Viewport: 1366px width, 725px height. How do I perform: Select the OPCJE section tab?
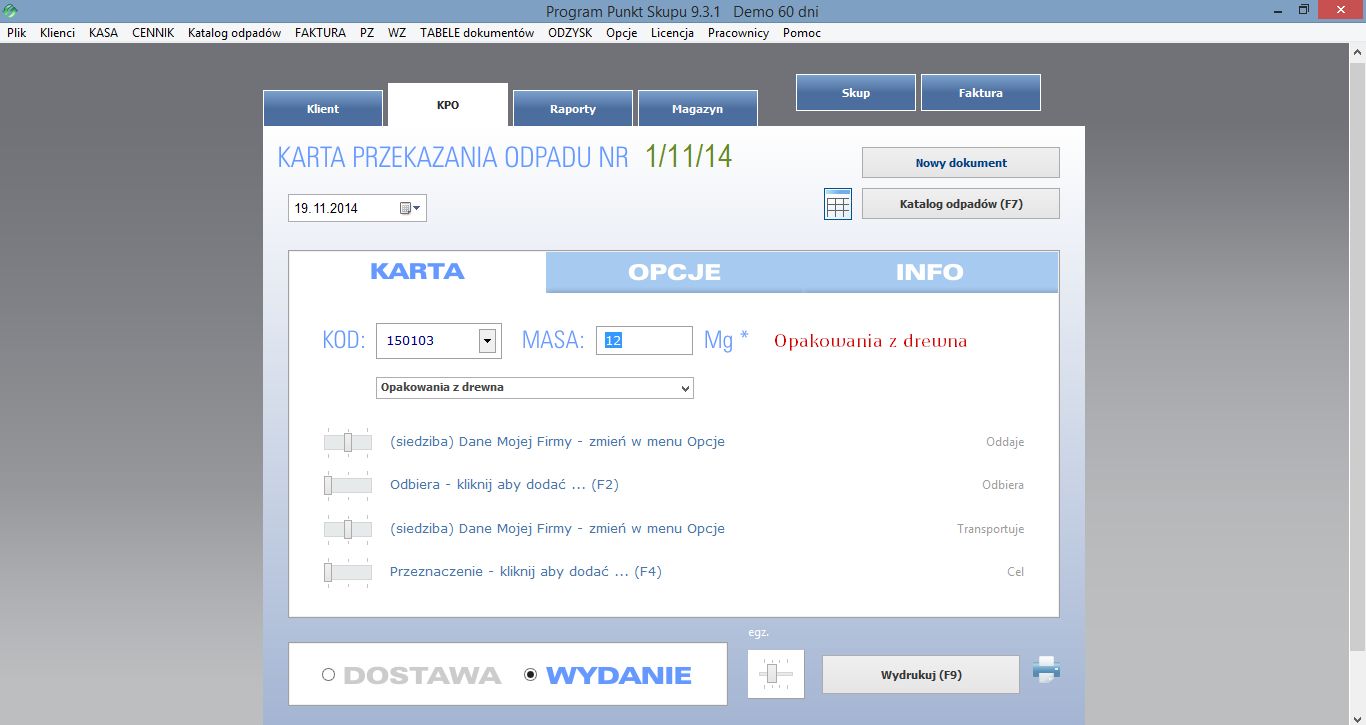(x=674, y=272)
